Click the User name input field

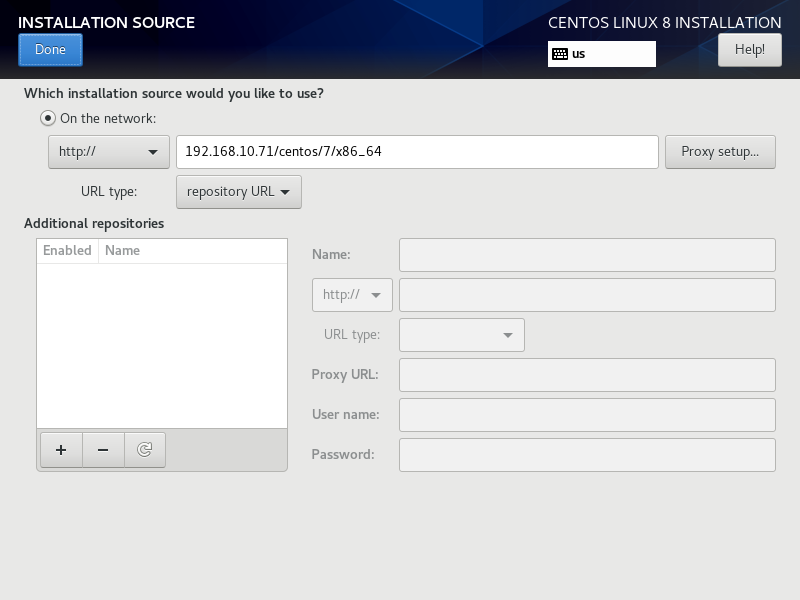coord(587,415)
